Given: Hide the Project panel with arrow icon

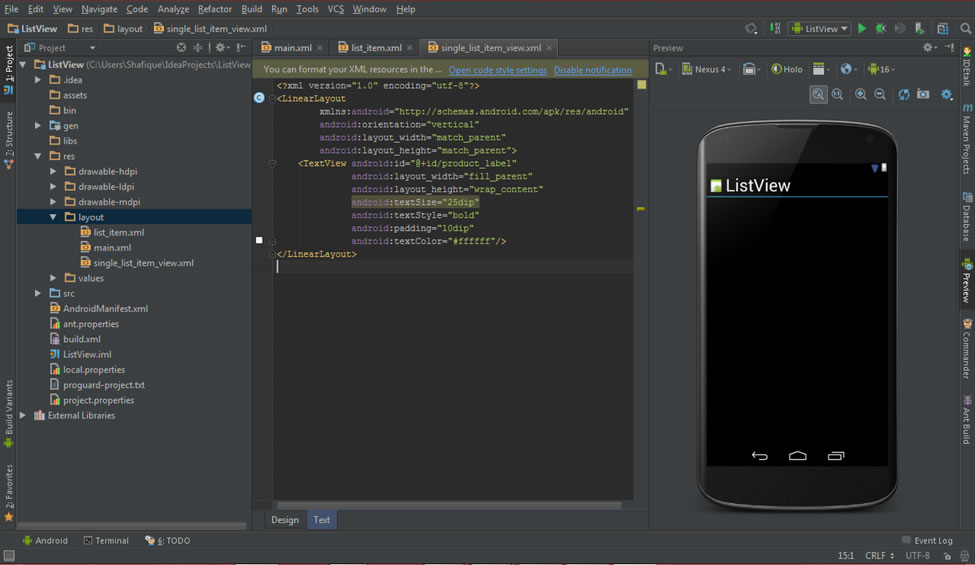Looking at the screenshot, I should [241, 47].
